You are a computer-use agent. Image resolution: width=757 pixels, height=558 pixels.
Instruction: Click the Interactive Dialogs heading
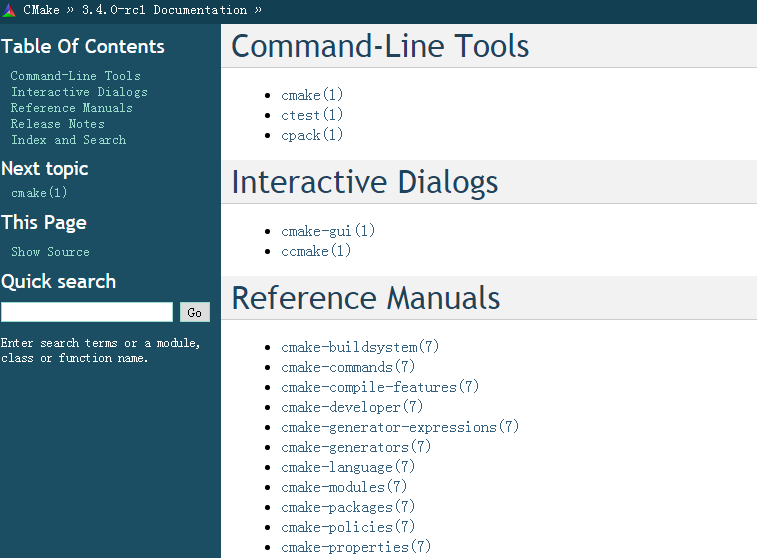pyautogui.click(x=364, y=182)
